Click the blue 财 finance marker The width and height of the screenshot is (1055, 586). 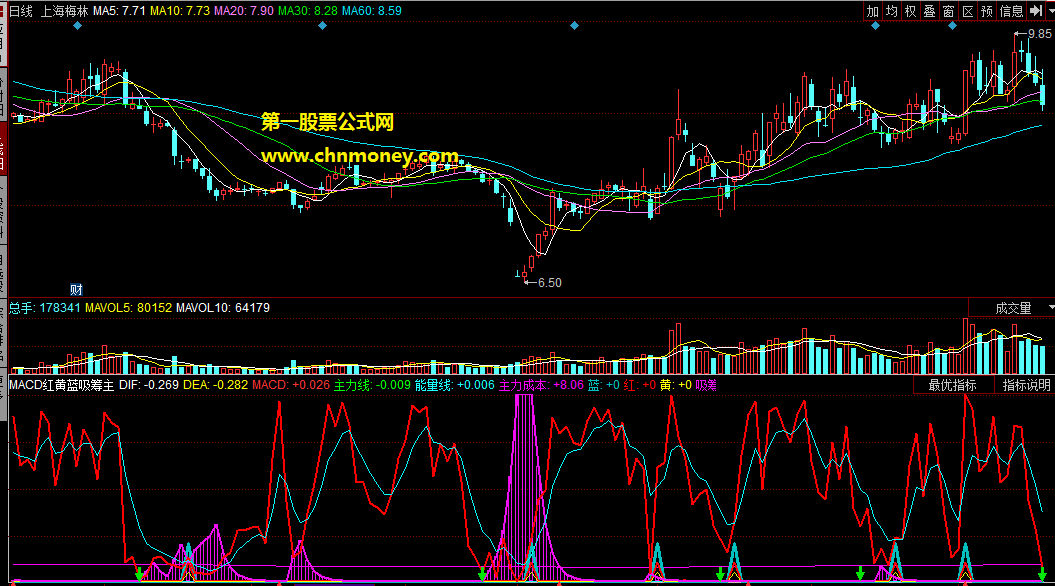pos(76,290)
